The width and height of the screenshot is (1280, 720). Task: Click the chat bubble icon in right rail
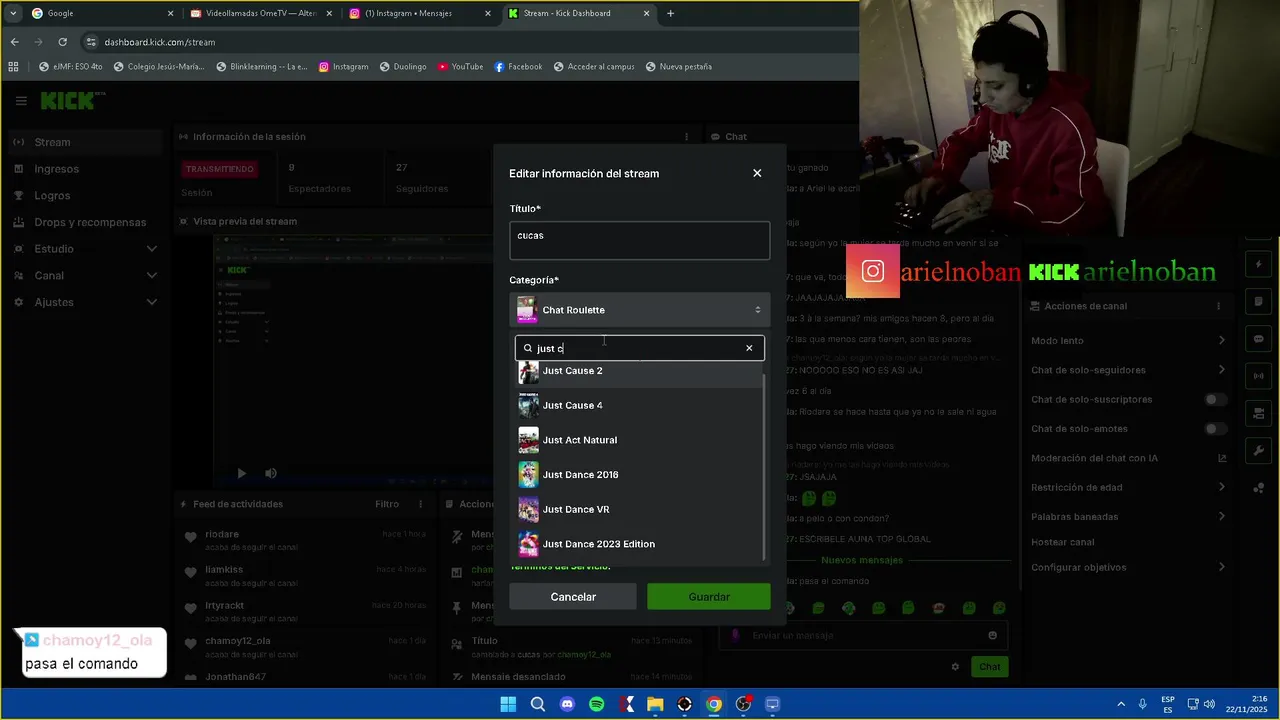[1259, 339]
